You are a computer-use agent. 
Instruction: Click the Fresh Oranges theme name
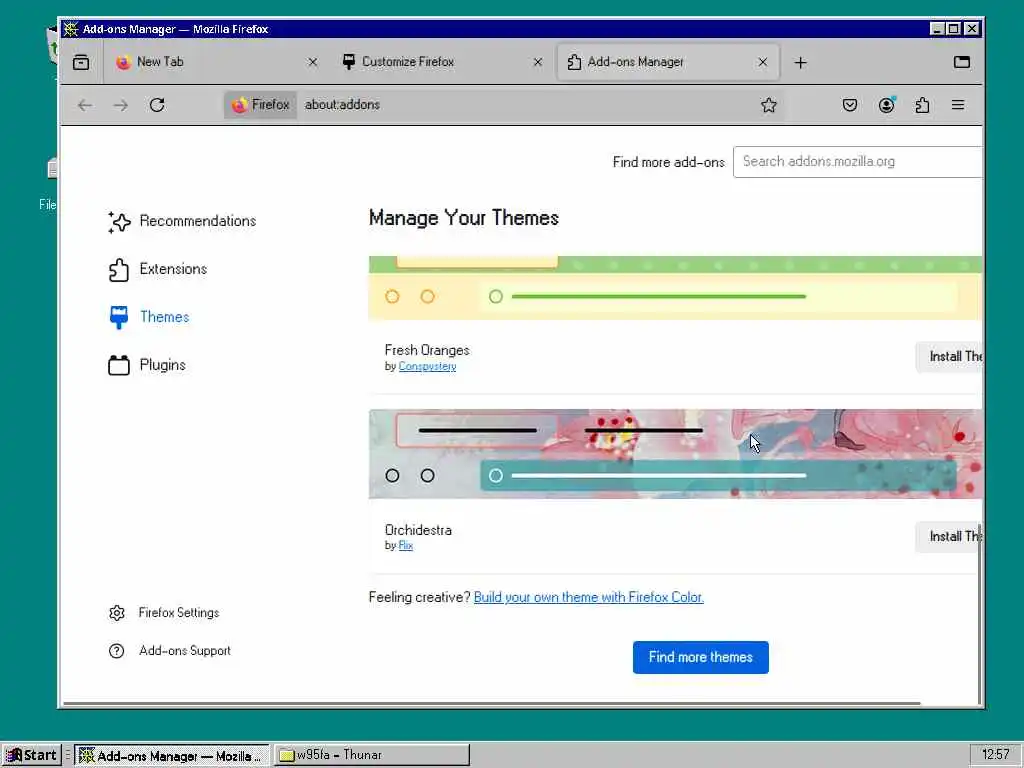click(427, 351)
